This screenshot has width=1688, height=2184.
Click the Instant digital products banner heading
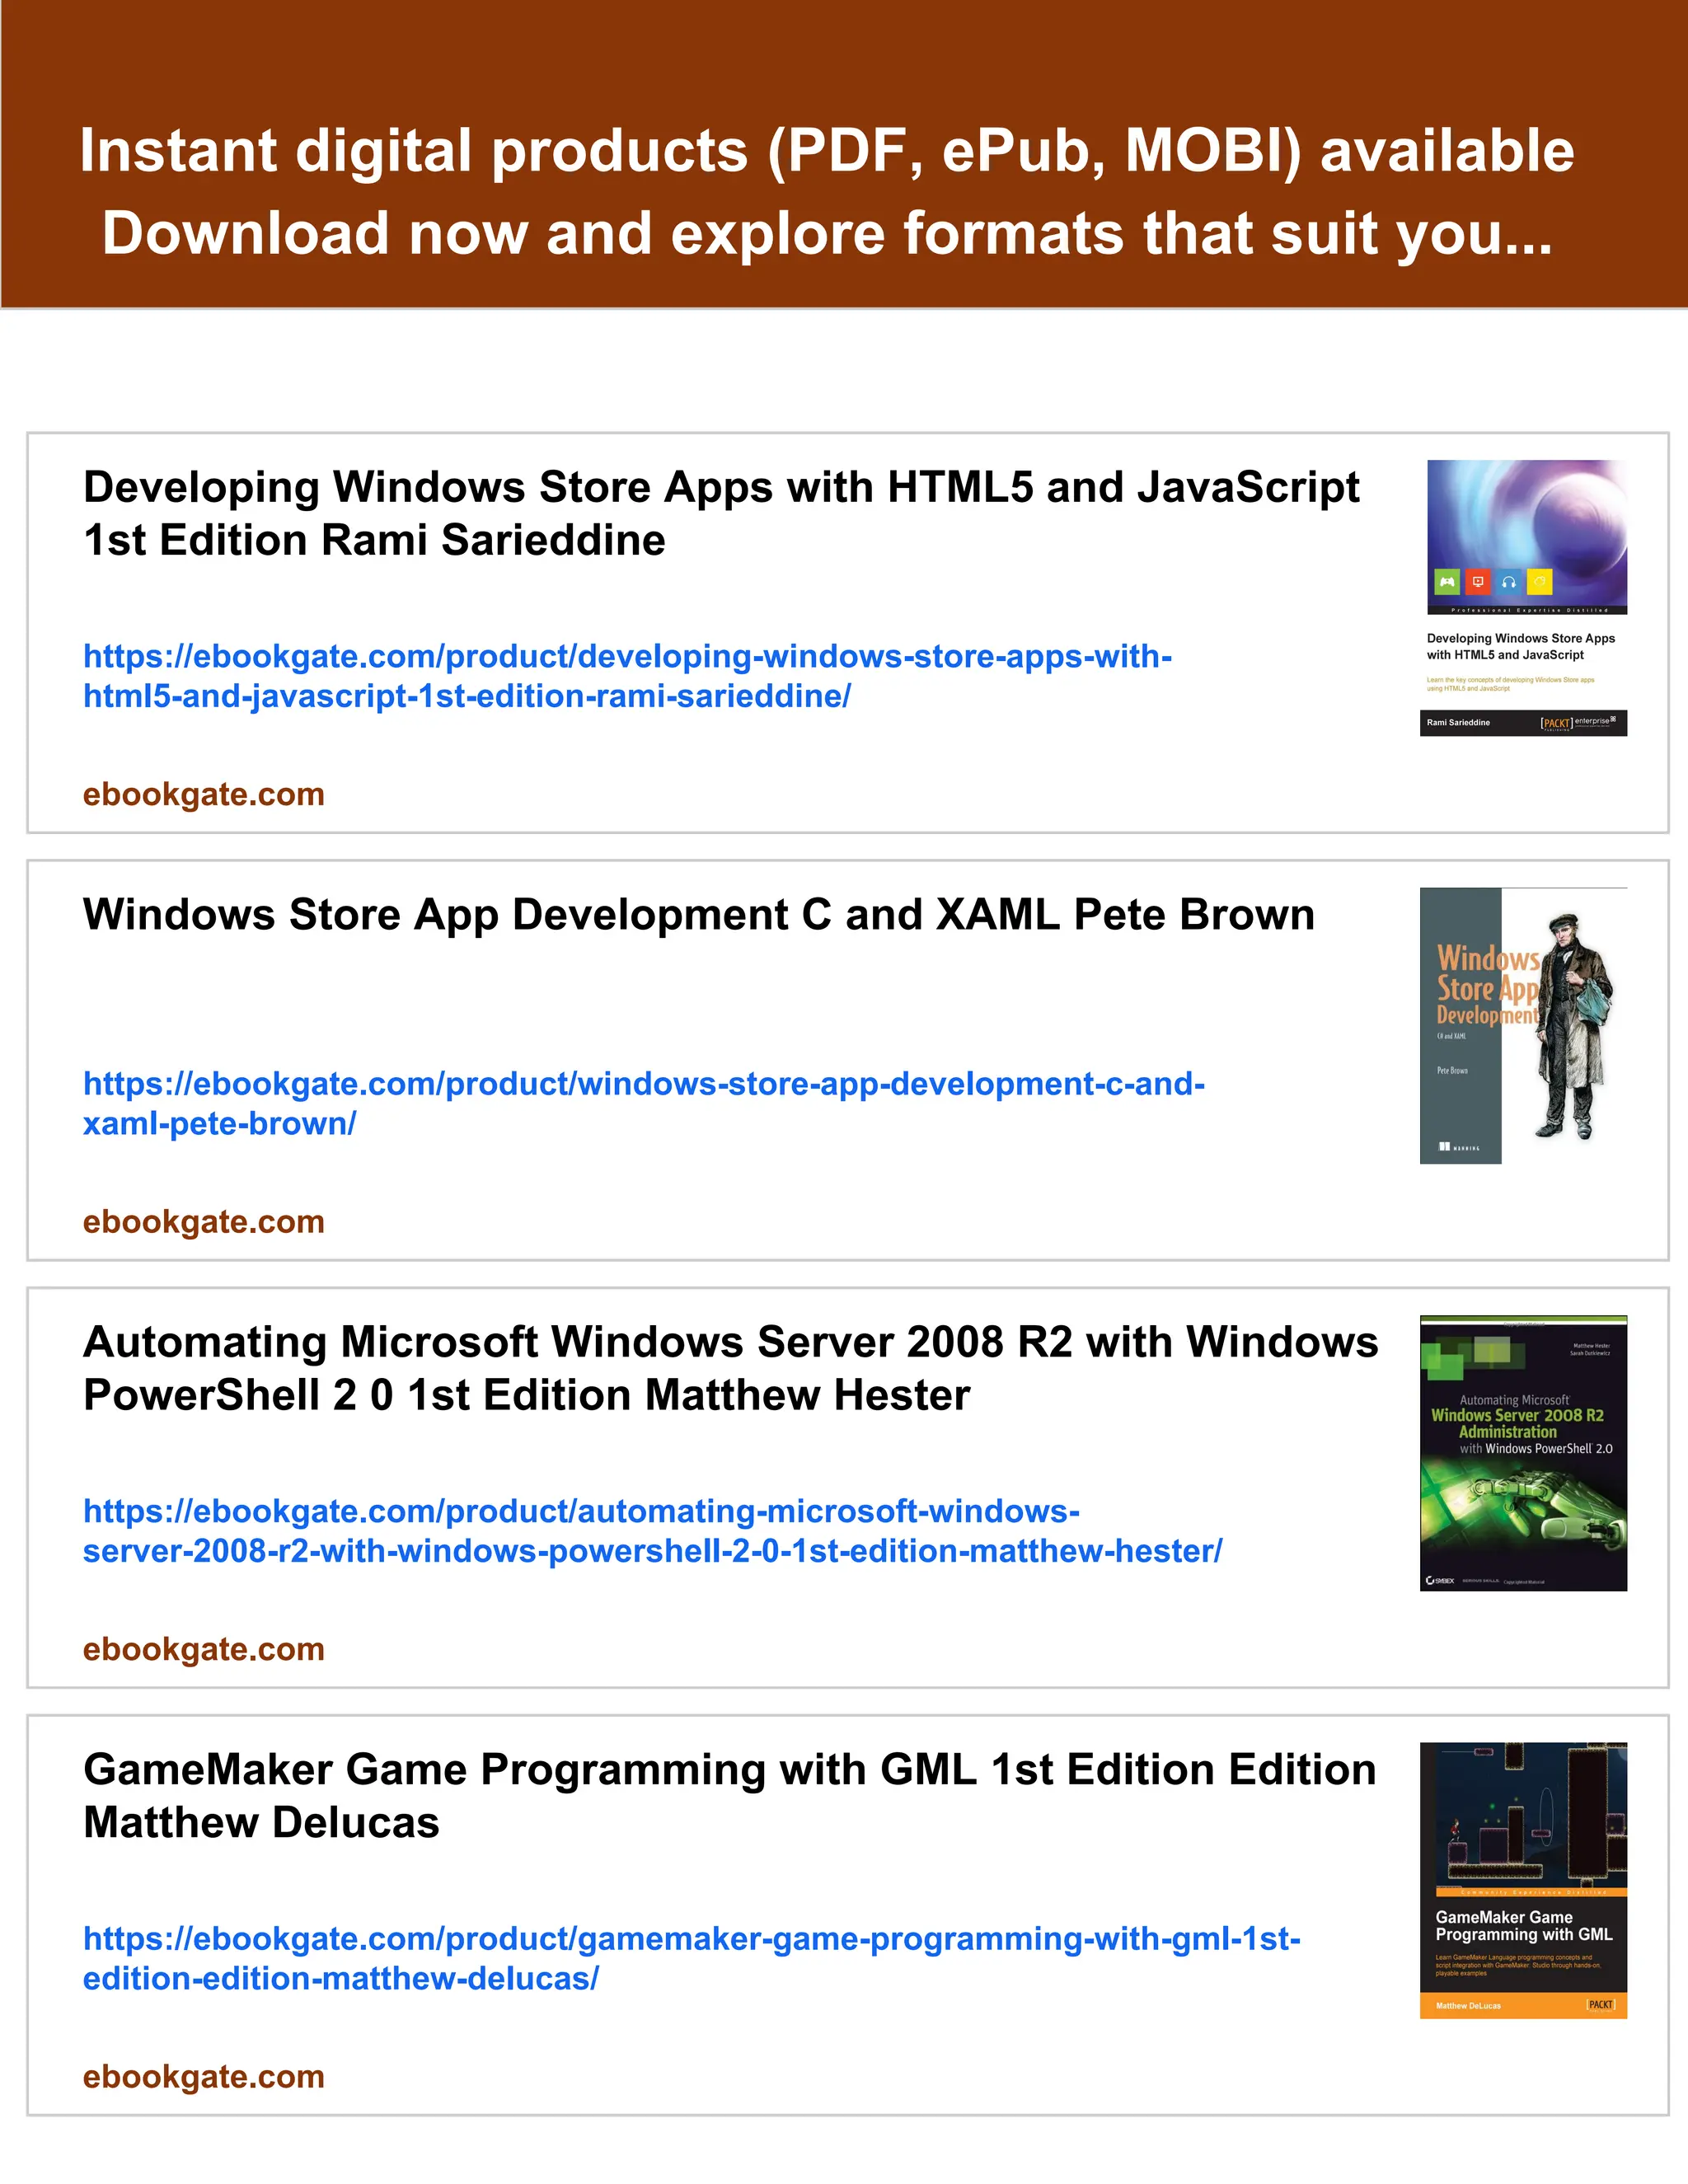coord(826,150)
